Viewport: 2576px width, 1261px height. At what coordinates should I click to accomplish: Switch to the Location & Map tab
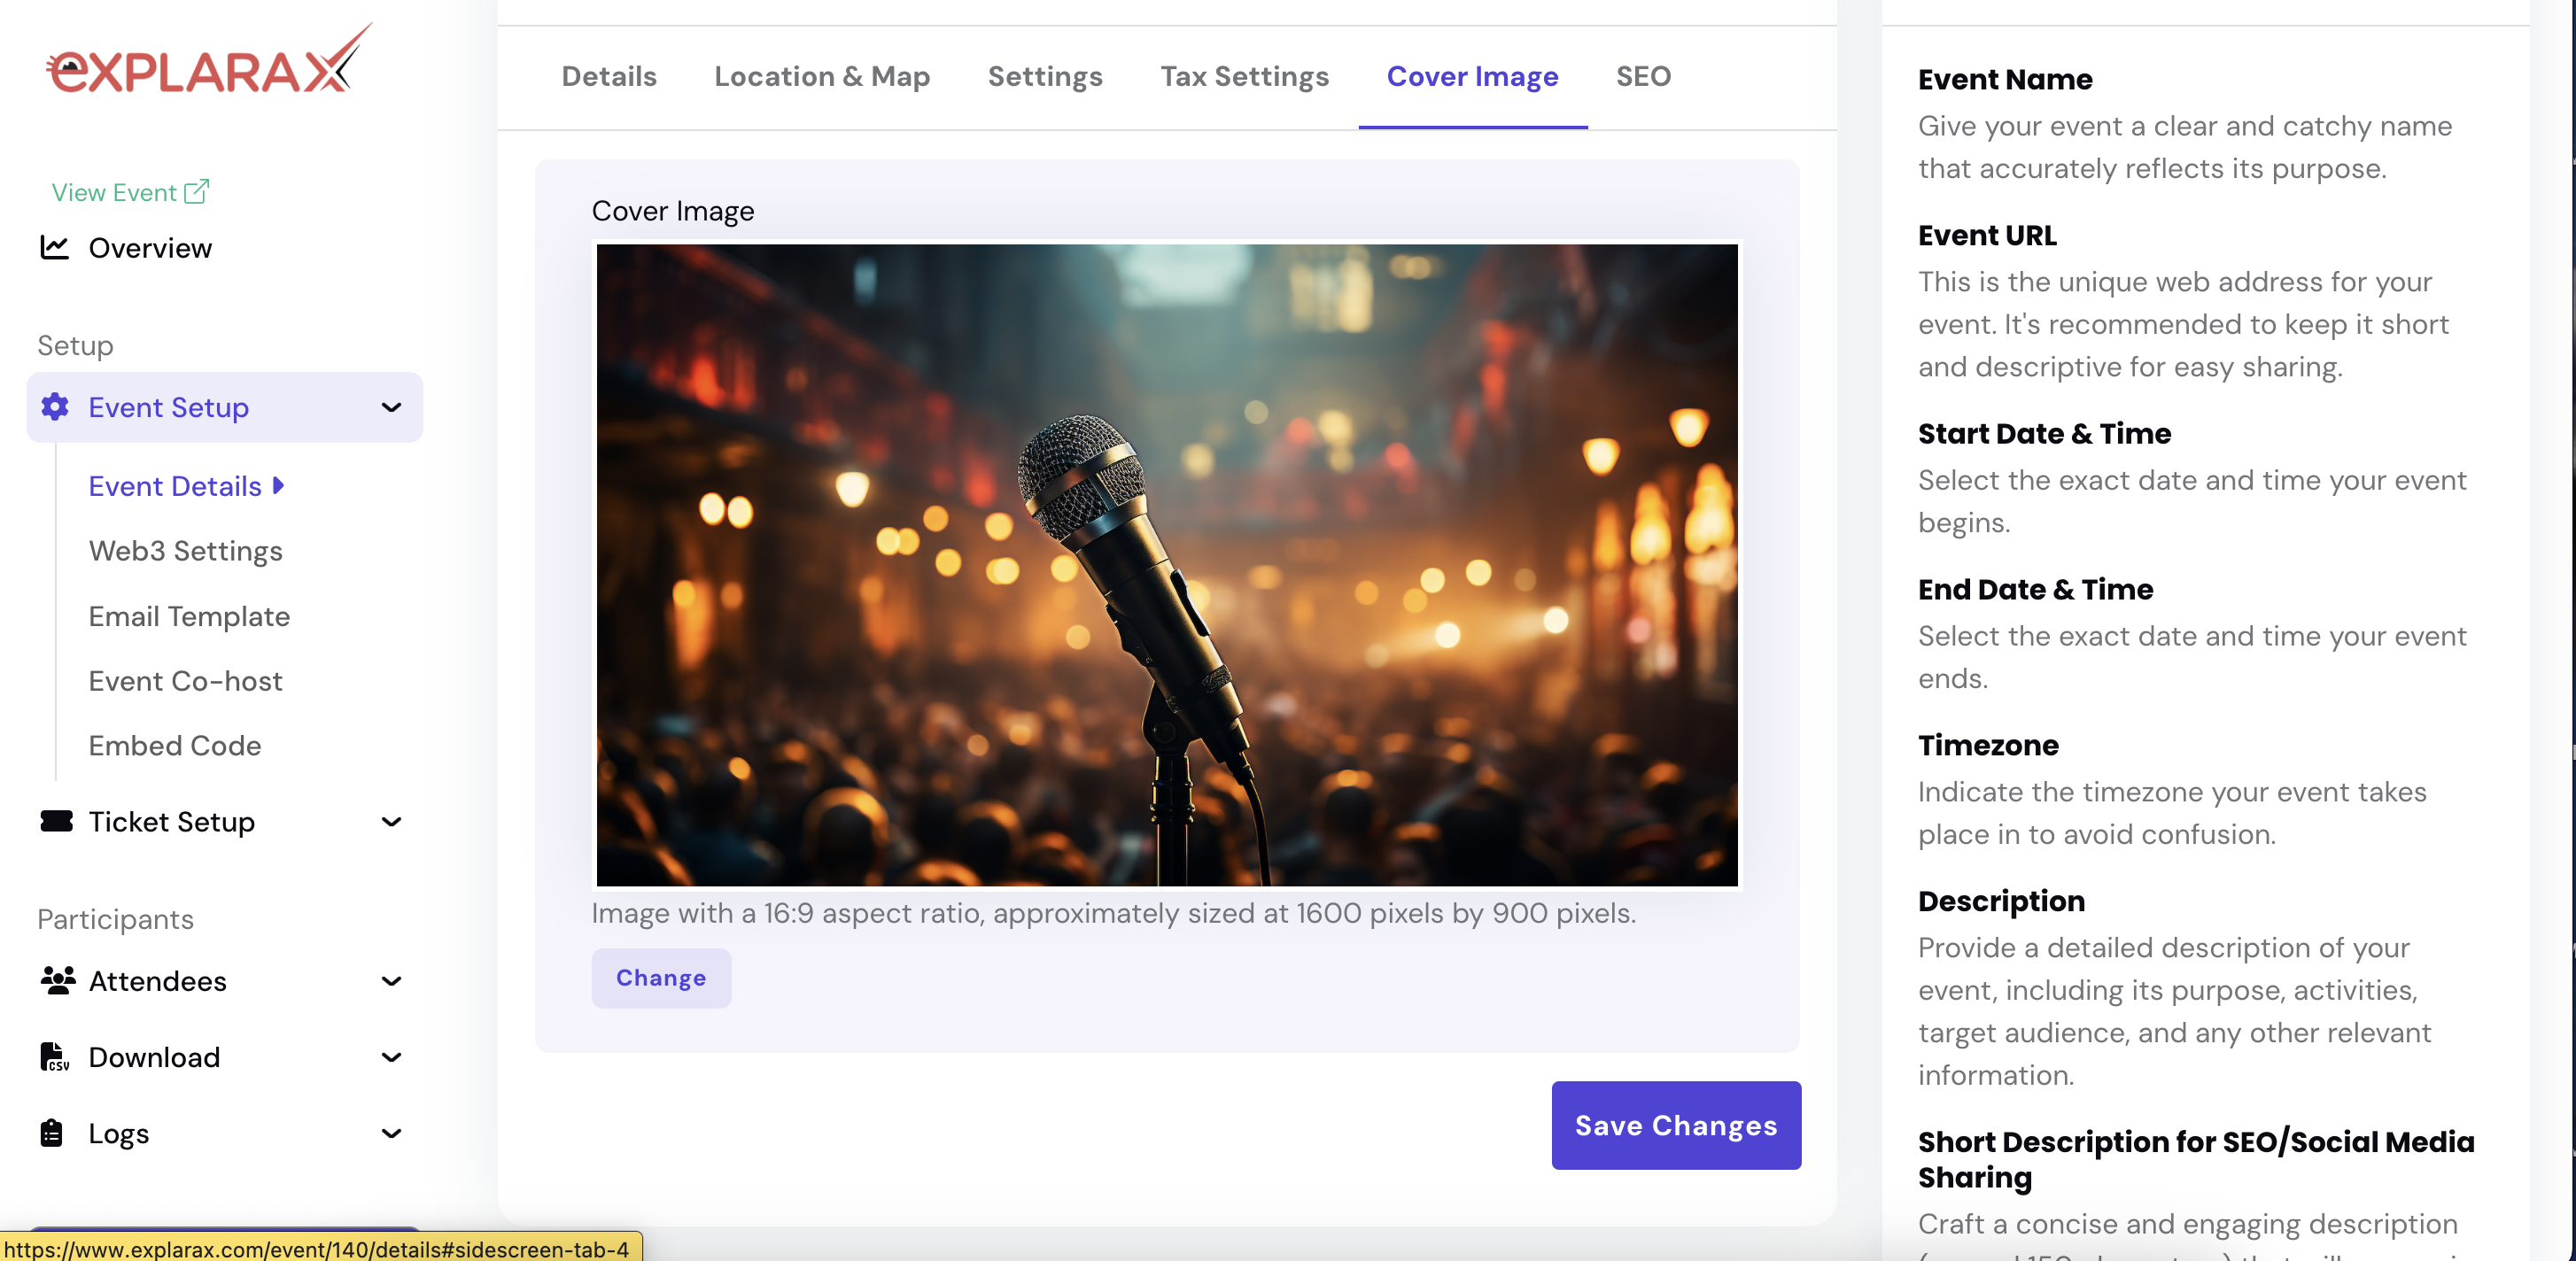(x=822, y=77)
